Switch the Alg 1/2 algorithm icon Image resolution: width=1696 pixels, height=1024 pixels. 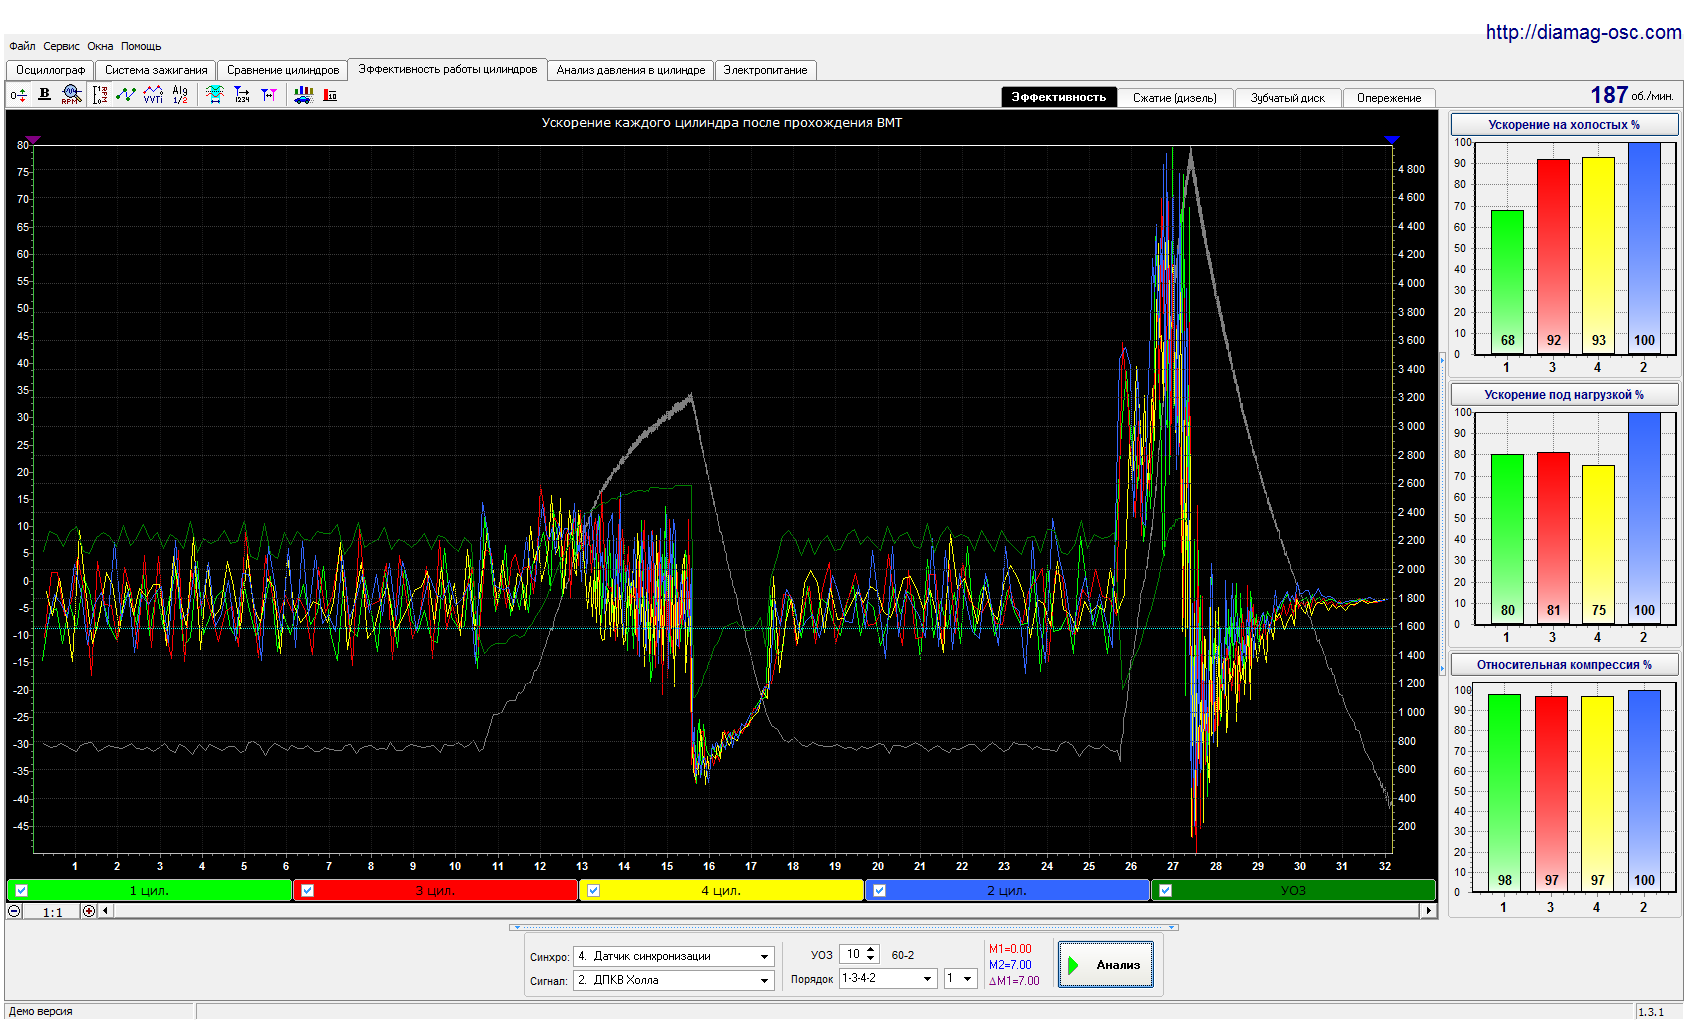pos(180,94)
